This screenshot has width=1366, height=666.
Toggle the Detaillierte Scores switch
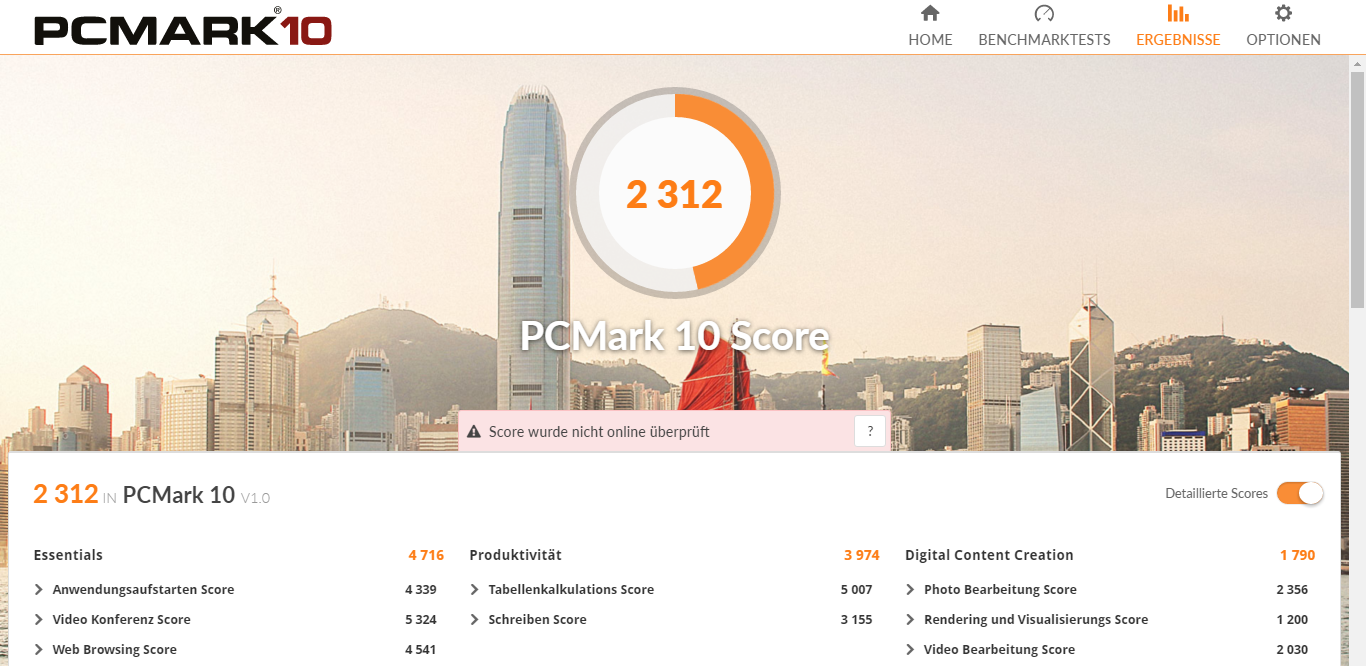tap(1300, 493)
